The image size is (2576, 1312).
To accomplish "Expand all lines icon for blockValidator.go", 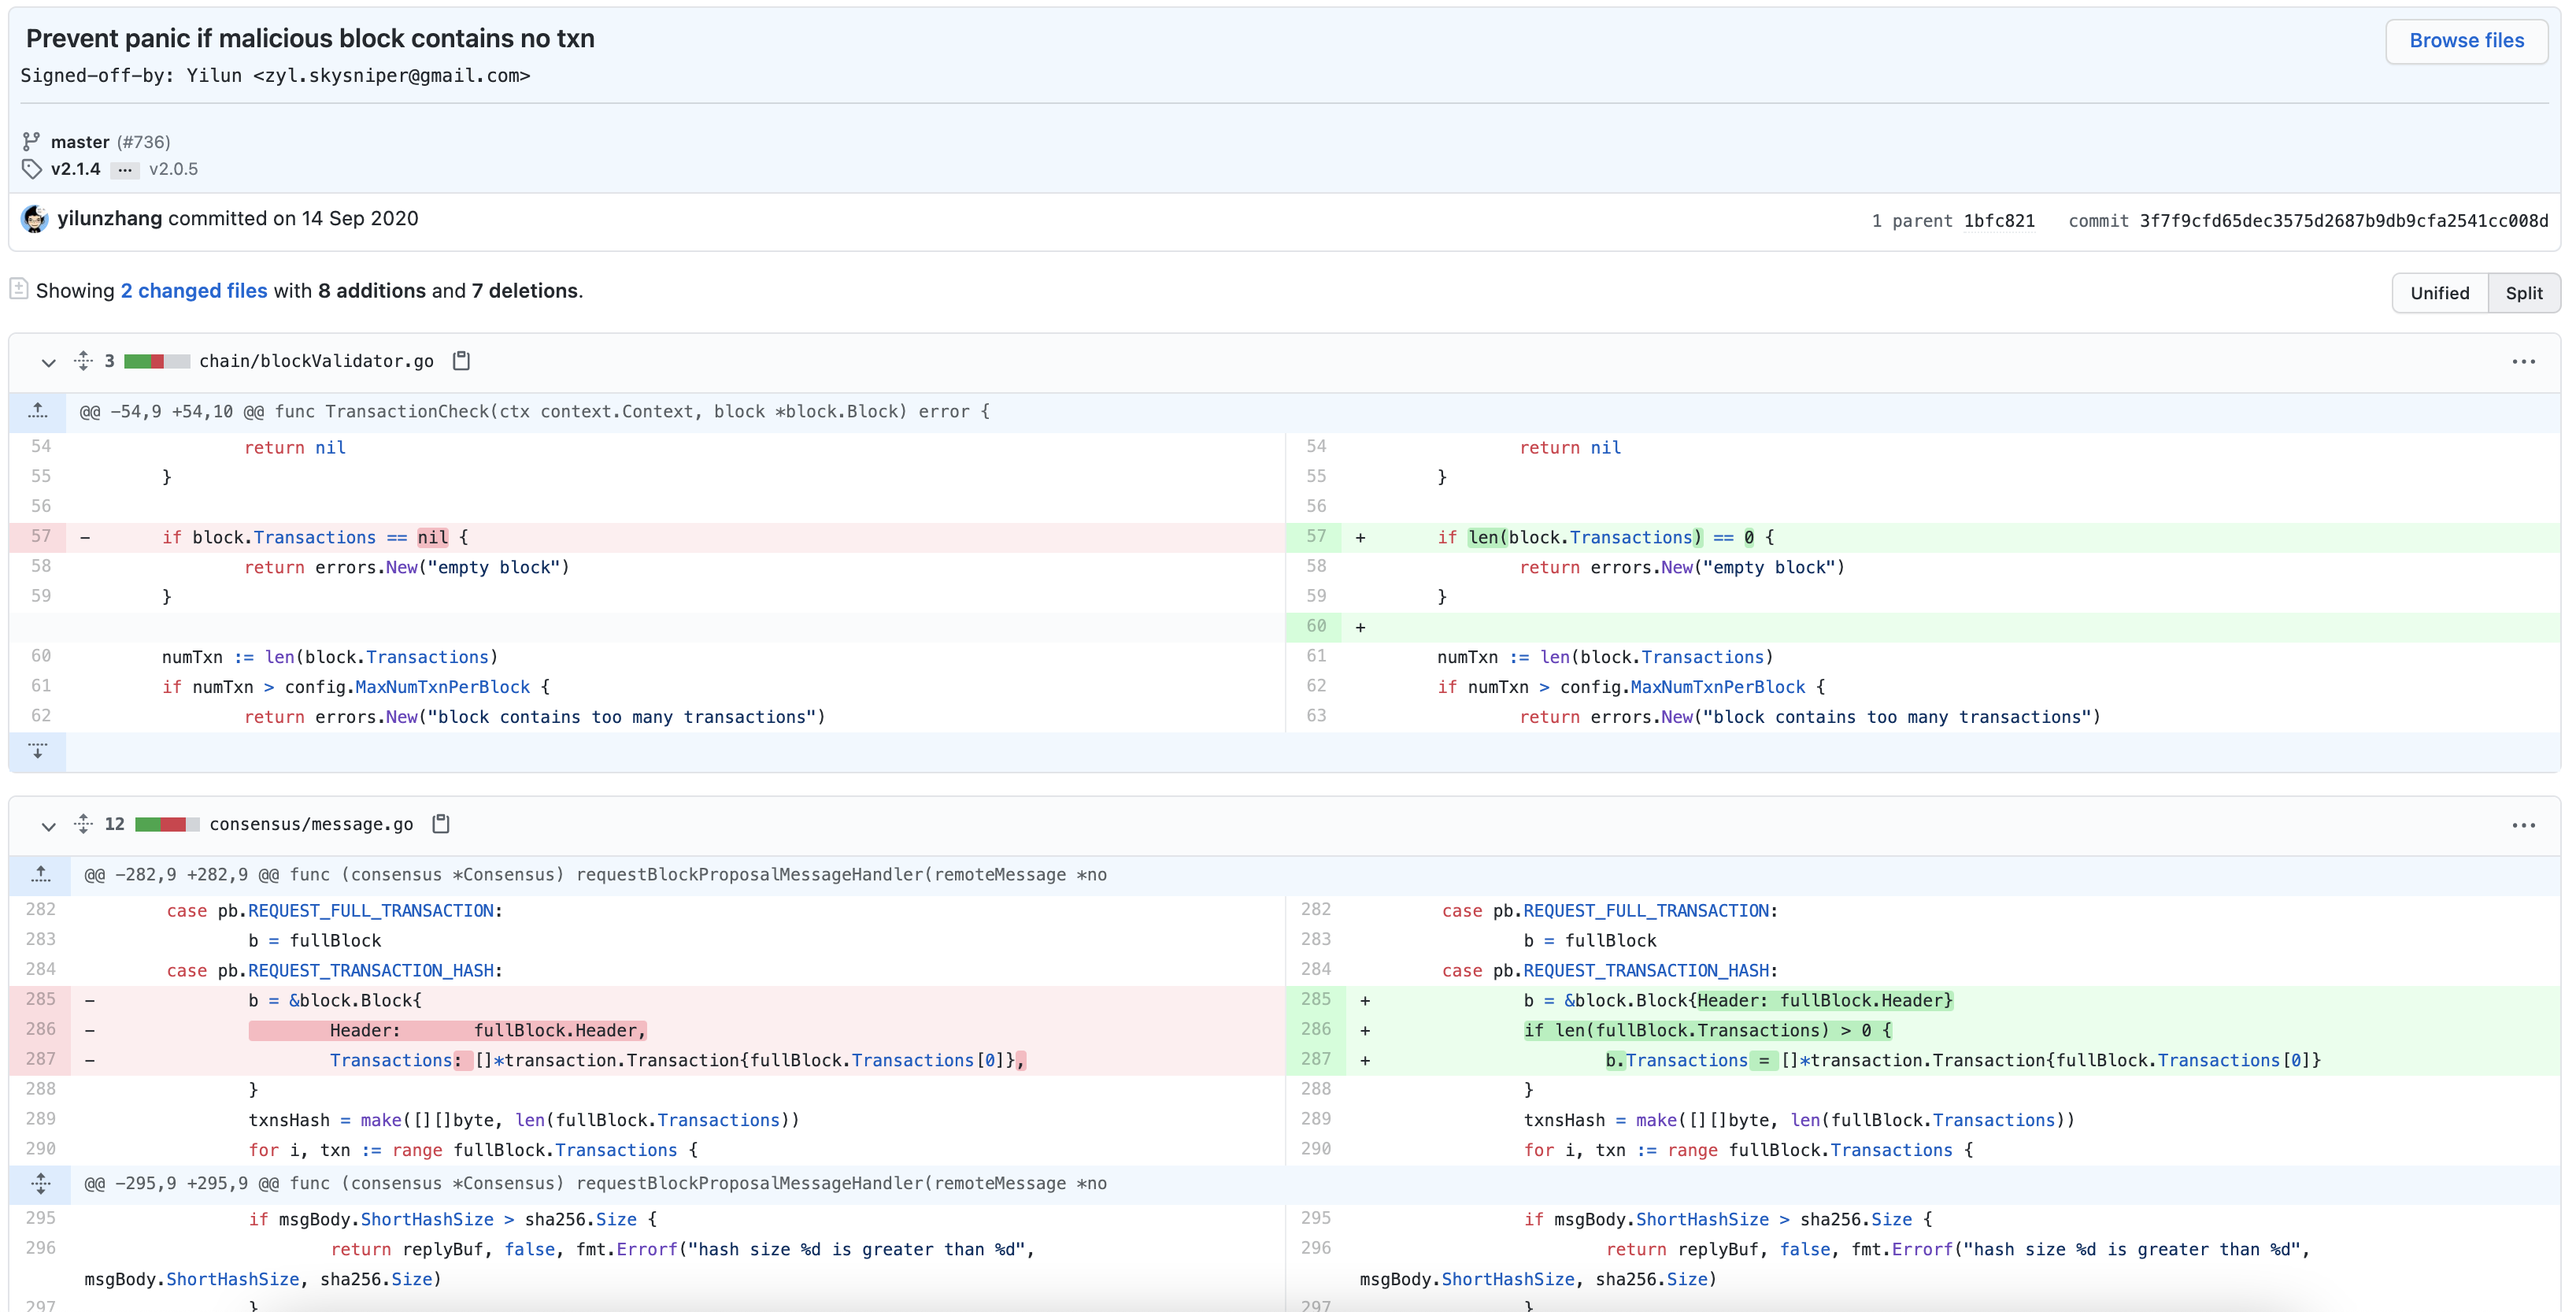I will tap(84, 361).
